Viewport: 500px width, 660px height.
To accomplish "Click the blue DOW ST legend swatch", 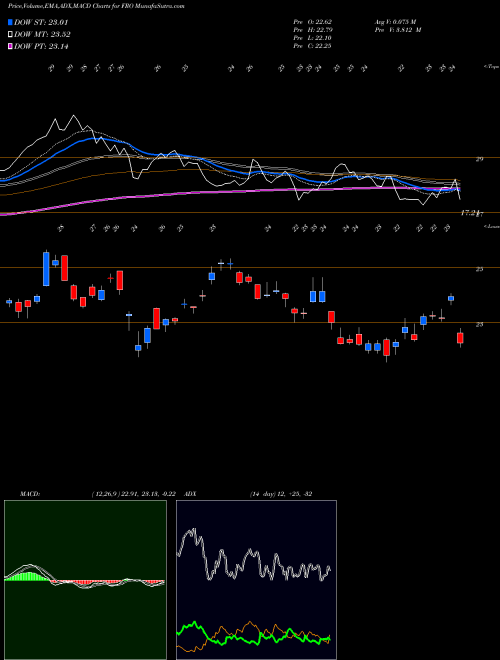I will [11, 22].
